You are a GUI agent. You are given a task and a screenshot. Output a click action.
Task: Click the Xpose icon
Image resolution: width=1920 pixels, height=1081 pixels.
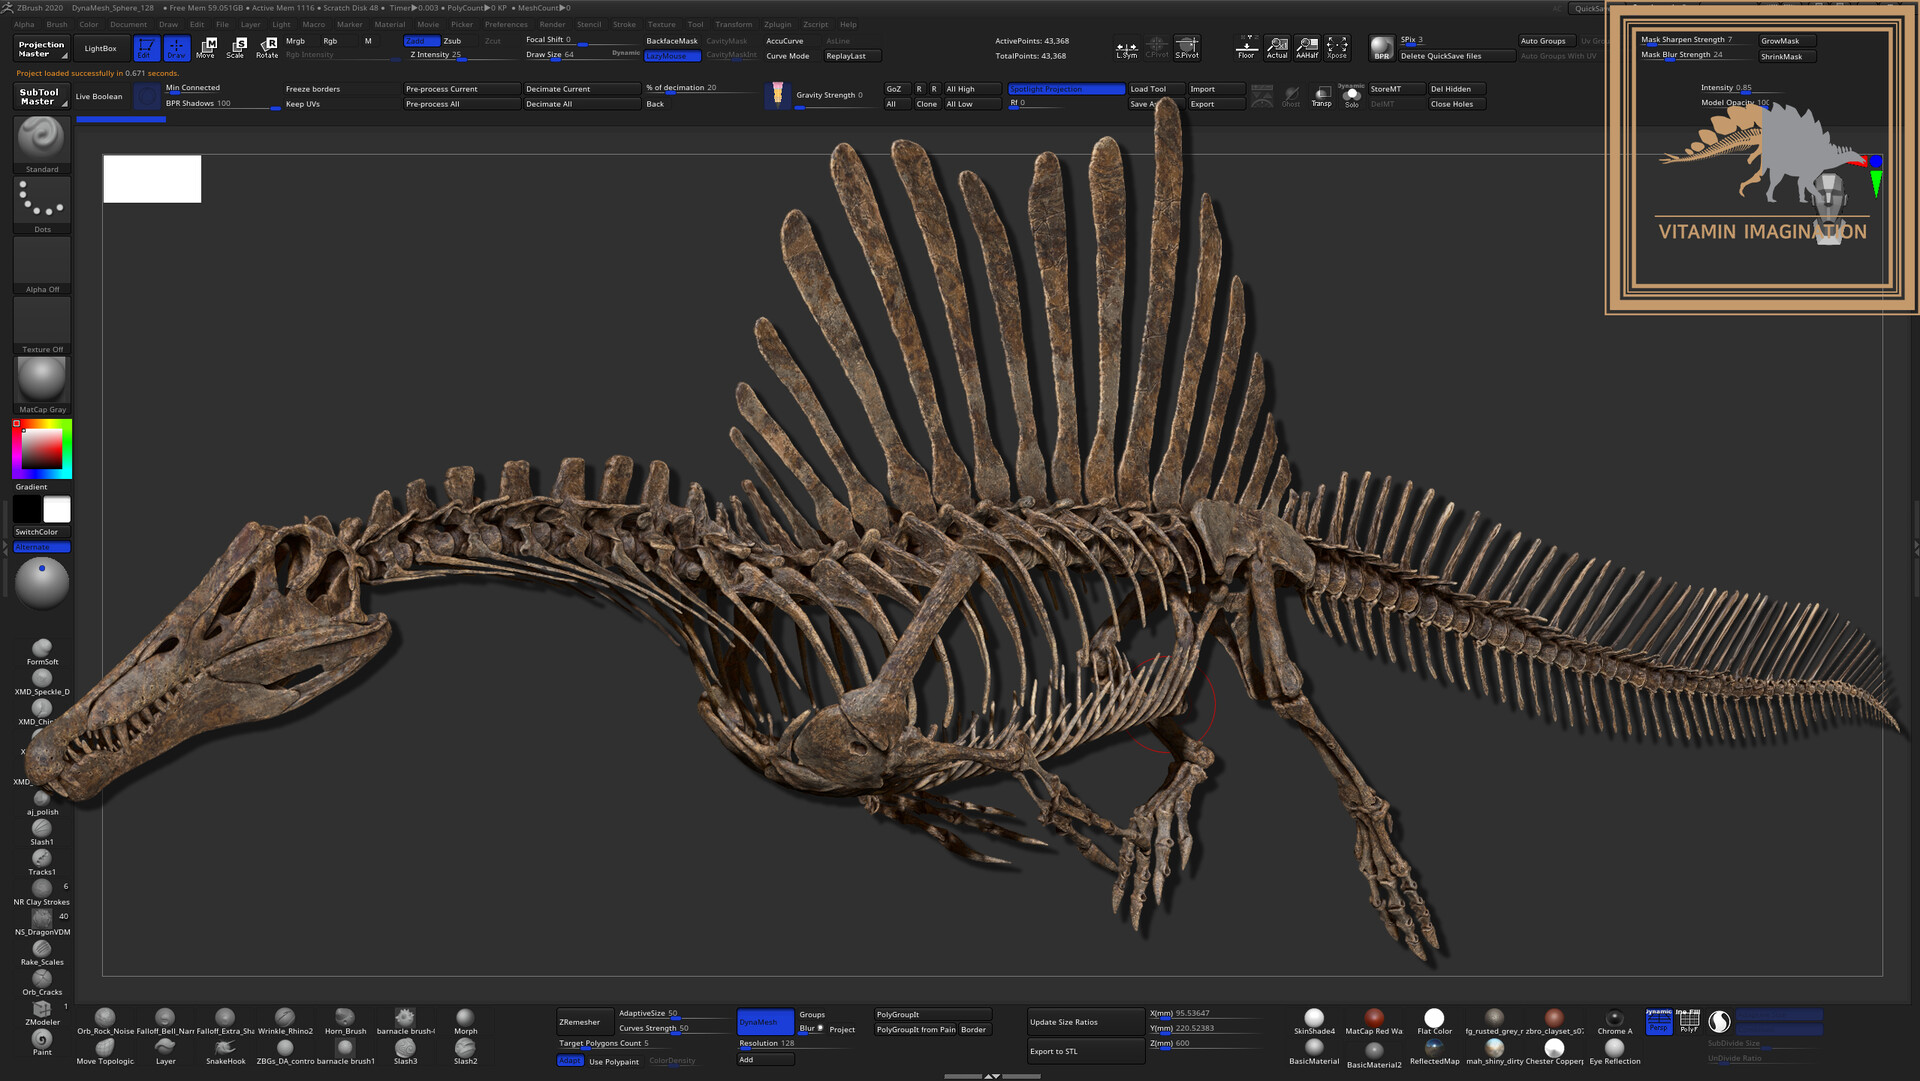click(1337, 48)
